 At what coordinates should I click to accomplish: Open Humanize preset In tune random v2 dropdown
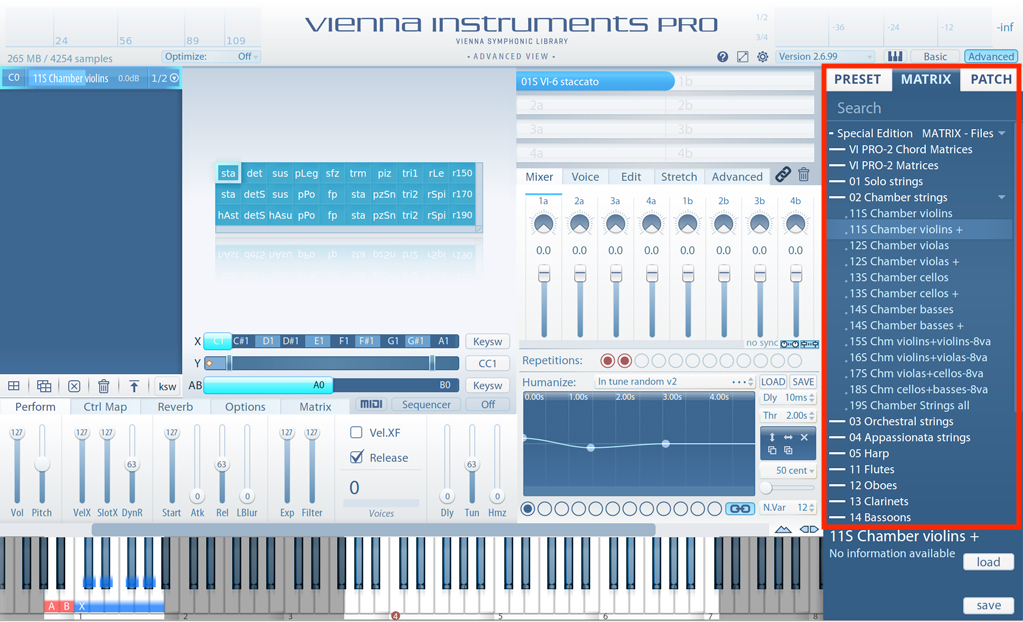click(674, 382)
